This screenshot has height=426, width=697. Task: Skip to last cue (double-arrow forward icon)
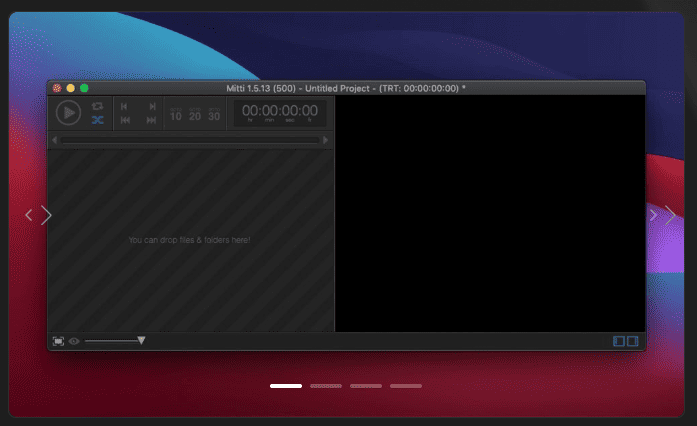point(151,120)
